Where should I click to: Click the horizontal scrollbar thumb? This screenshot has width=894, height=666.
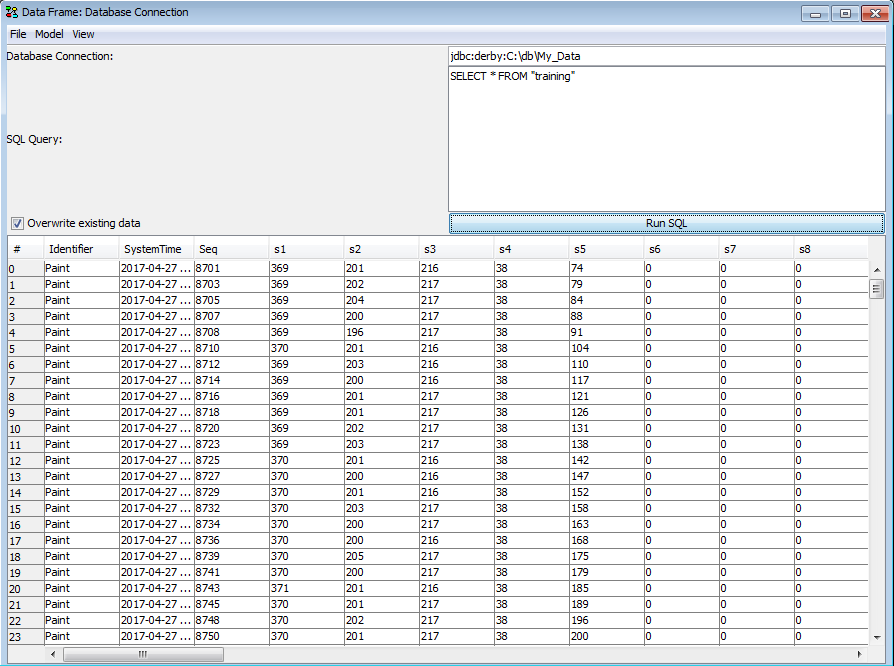click(x=143, y=654)
